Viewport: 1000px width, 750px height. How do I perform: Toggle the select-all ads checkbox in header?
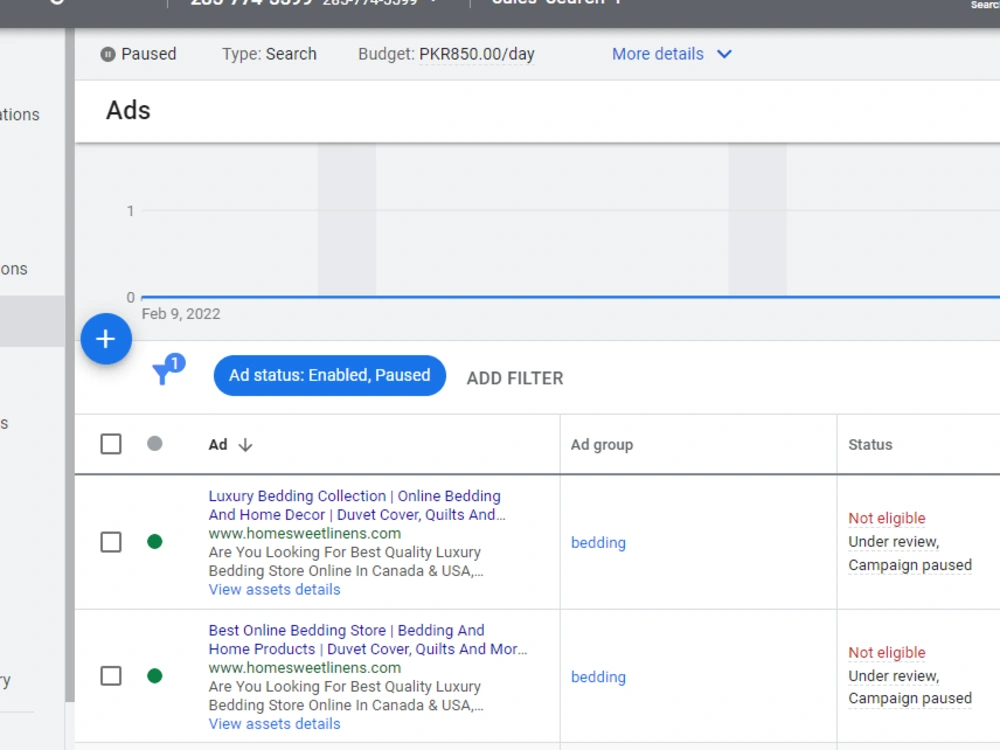(x=111, y=444)
